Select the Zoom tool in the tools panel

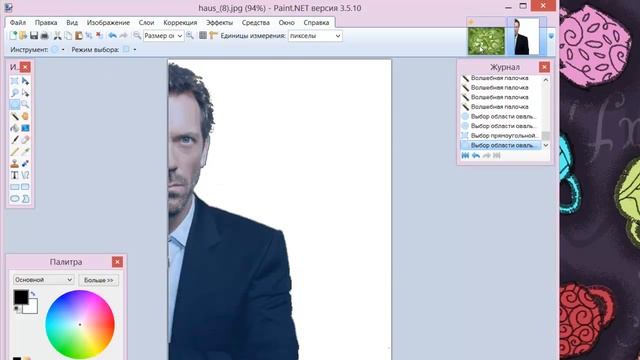click(x=25, y=104)
